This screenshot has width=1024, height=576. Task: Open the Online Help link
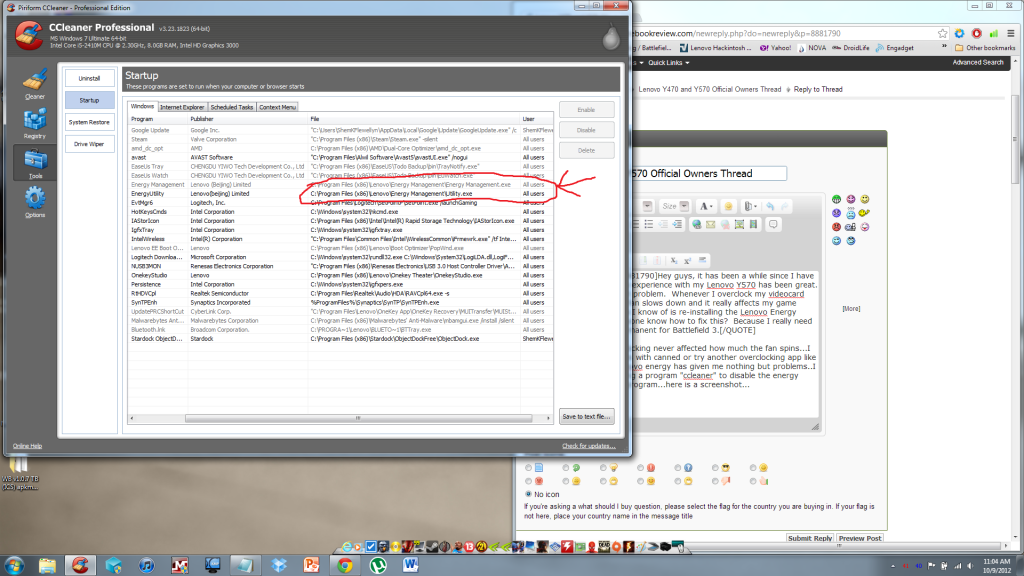coord(27,446)
